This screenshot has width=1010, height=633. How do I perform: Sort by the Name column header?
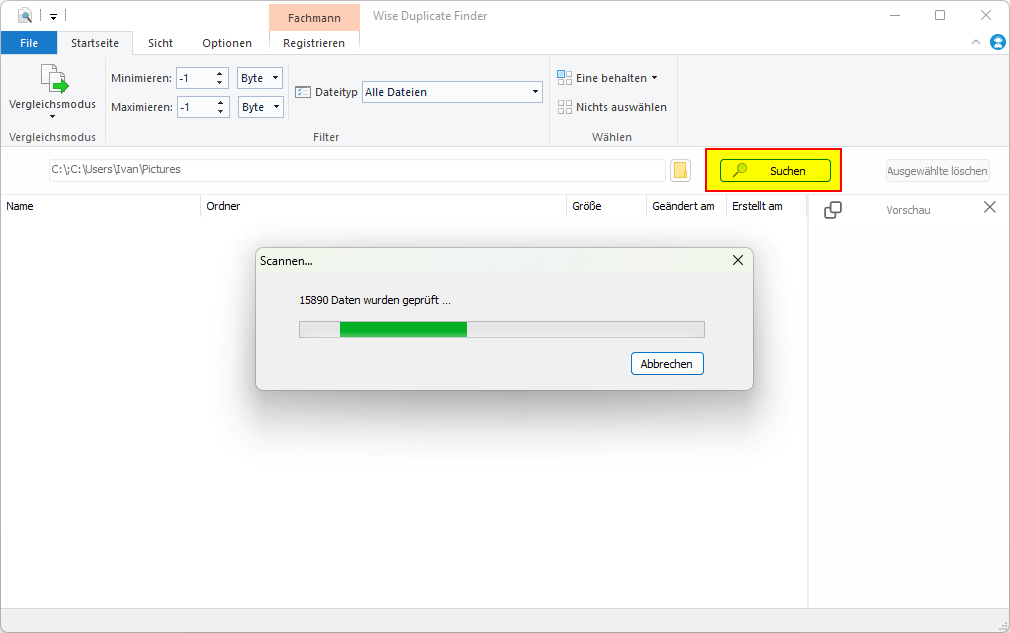tap(100, 206)
